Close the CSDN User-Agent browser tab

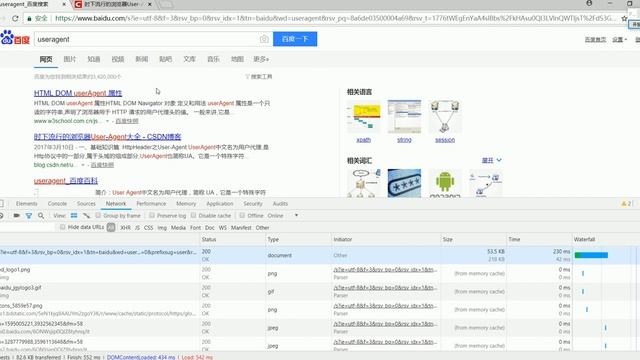[150, 4]
